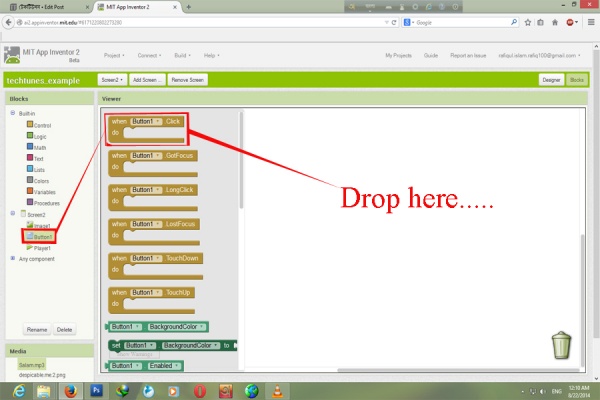Open the Control blocks drawer
Screen dimensions: 600x400
tap(39, 125)
